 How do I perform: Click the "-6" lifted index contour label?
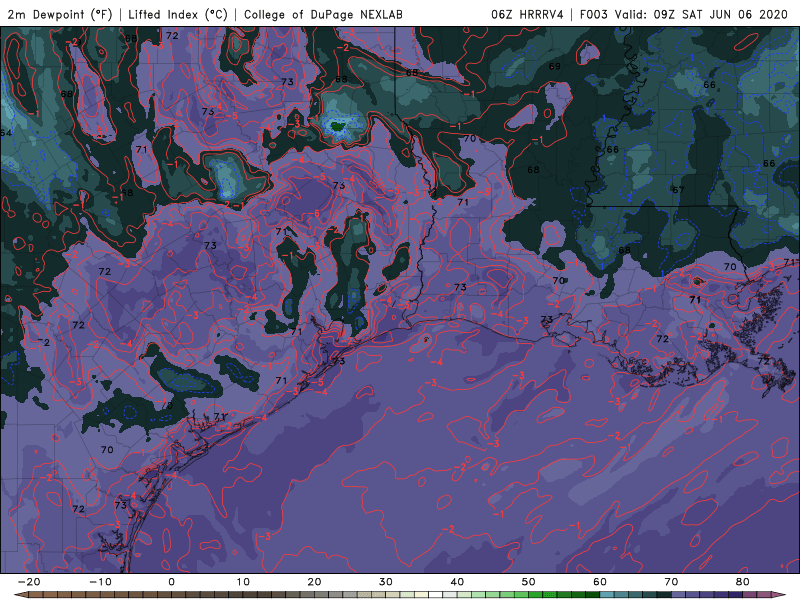coord(315,213)
